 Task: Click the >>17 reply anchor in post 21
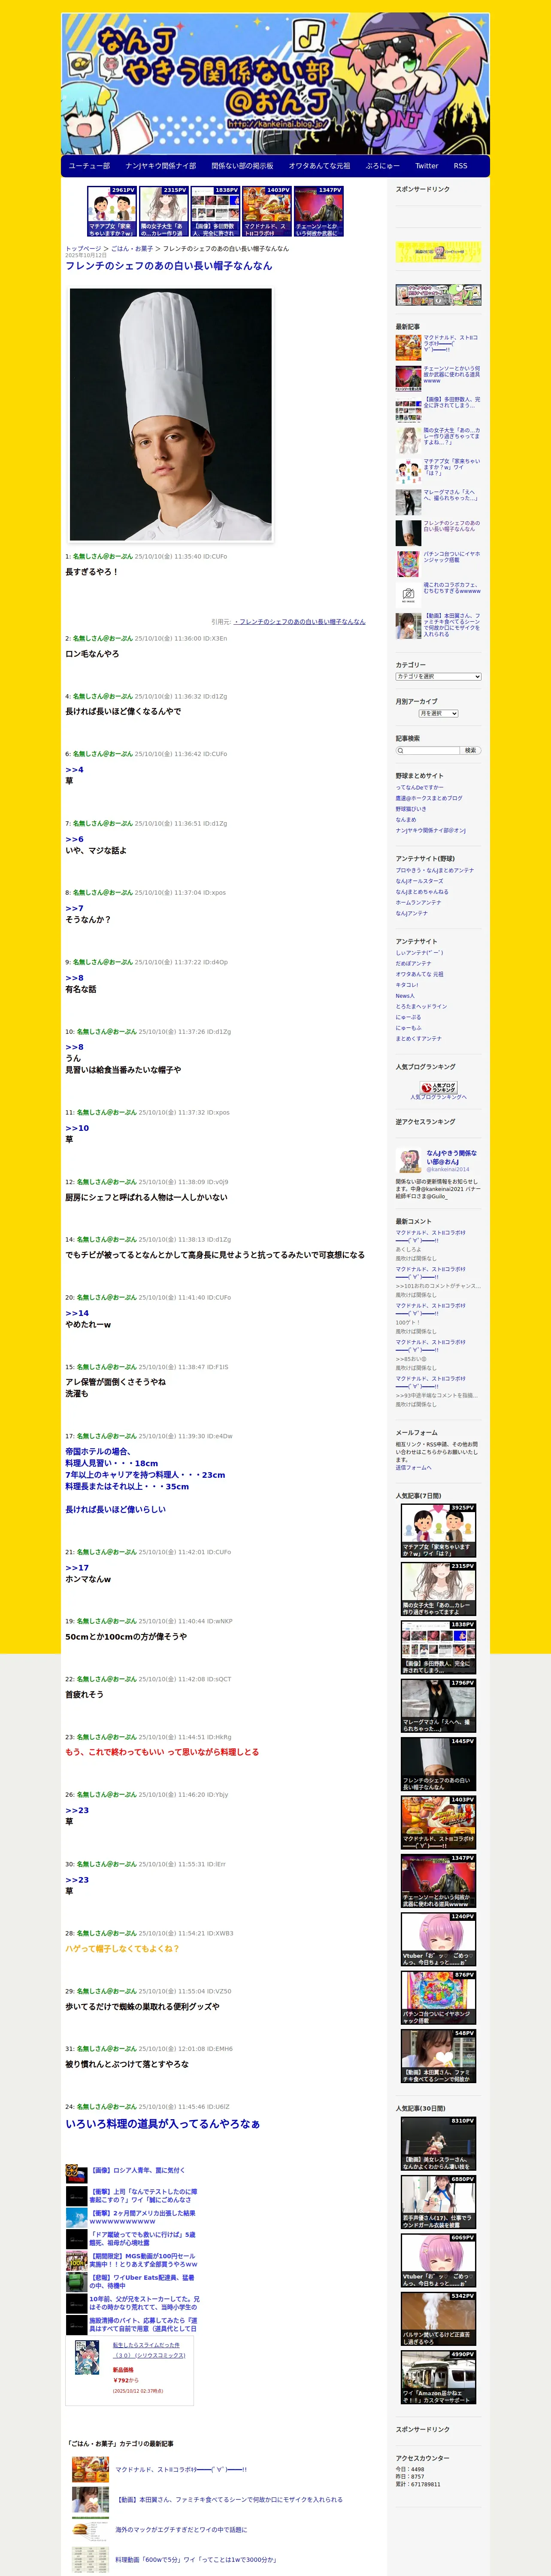[x=77, y=1568]
